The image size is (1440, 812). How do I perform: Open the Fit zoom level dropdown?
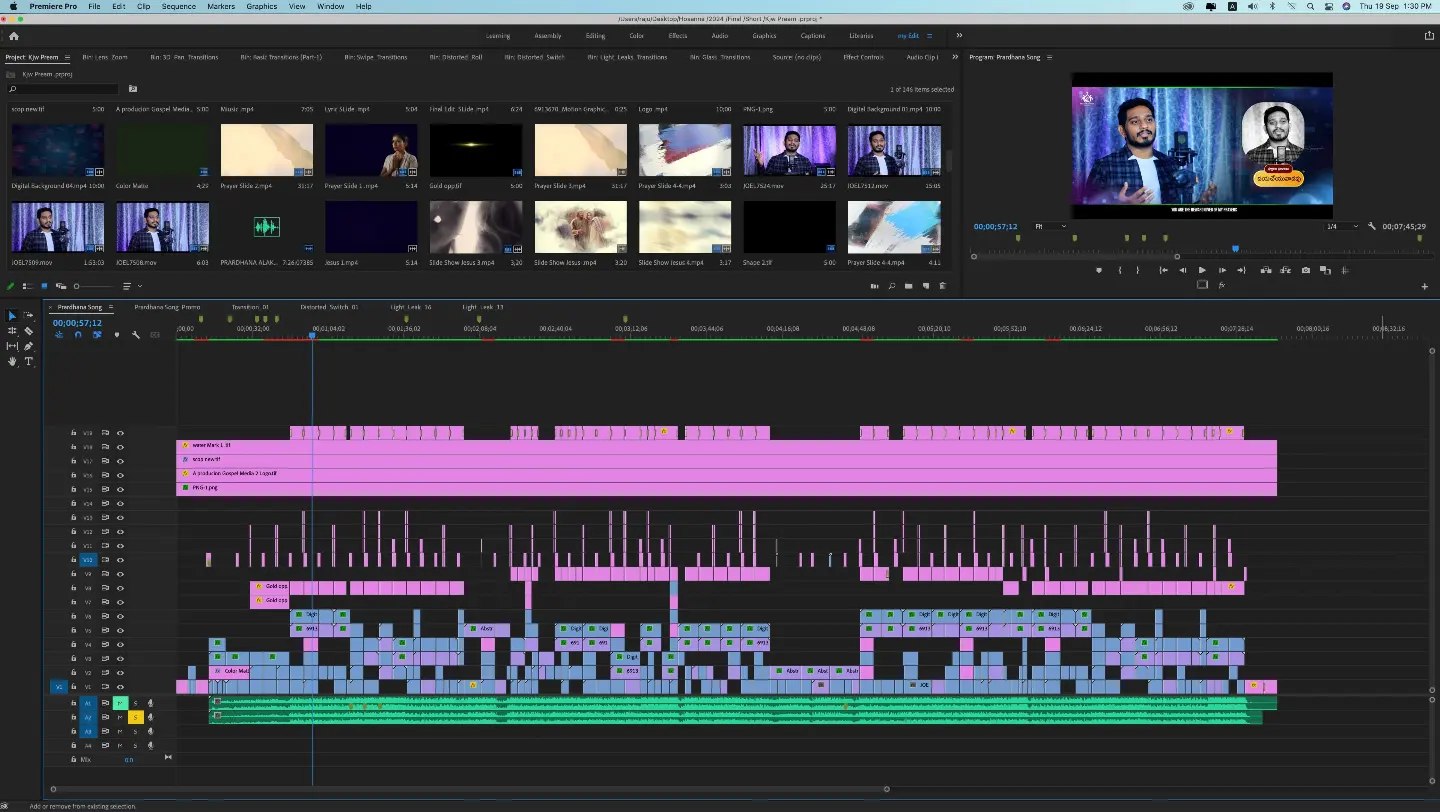(x=1050, y=227)
